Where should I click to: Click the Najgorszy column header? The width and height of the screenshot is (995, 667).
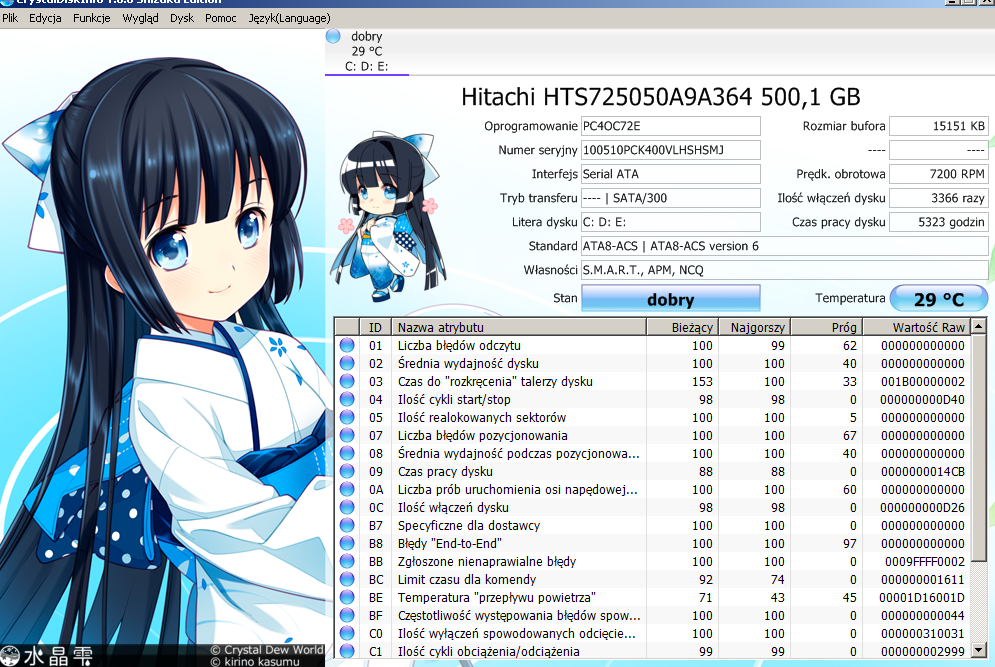(754, 327)
